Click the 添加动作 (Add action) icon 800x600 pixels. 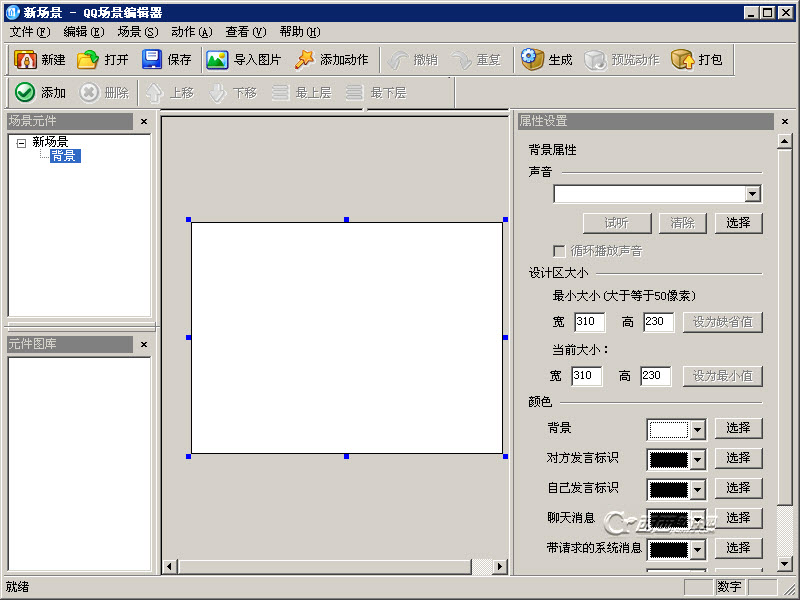pos(304,60)
